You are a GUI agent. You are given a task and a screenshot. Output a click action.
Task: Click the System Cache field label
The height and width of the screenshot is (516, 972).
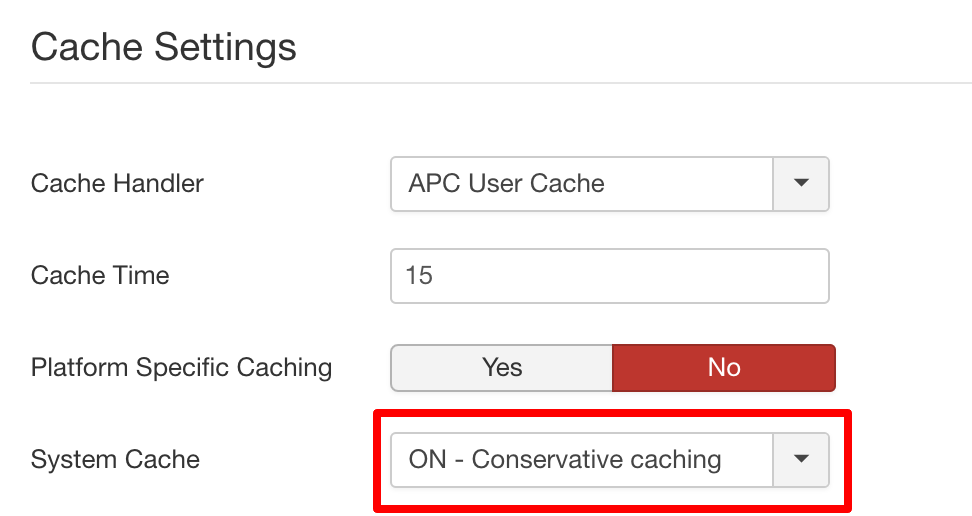[x=115, y=460]
